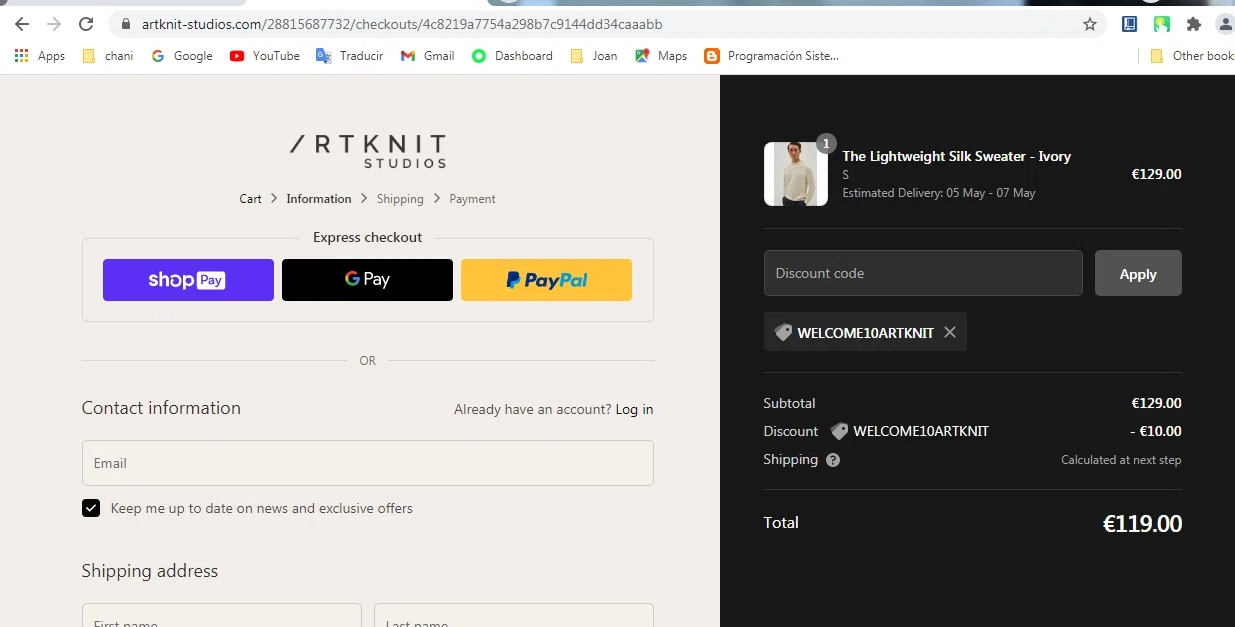
Task: Remove WELCOME10ARTKNIT discount with X icon
Action: click(x=950, y=332)
